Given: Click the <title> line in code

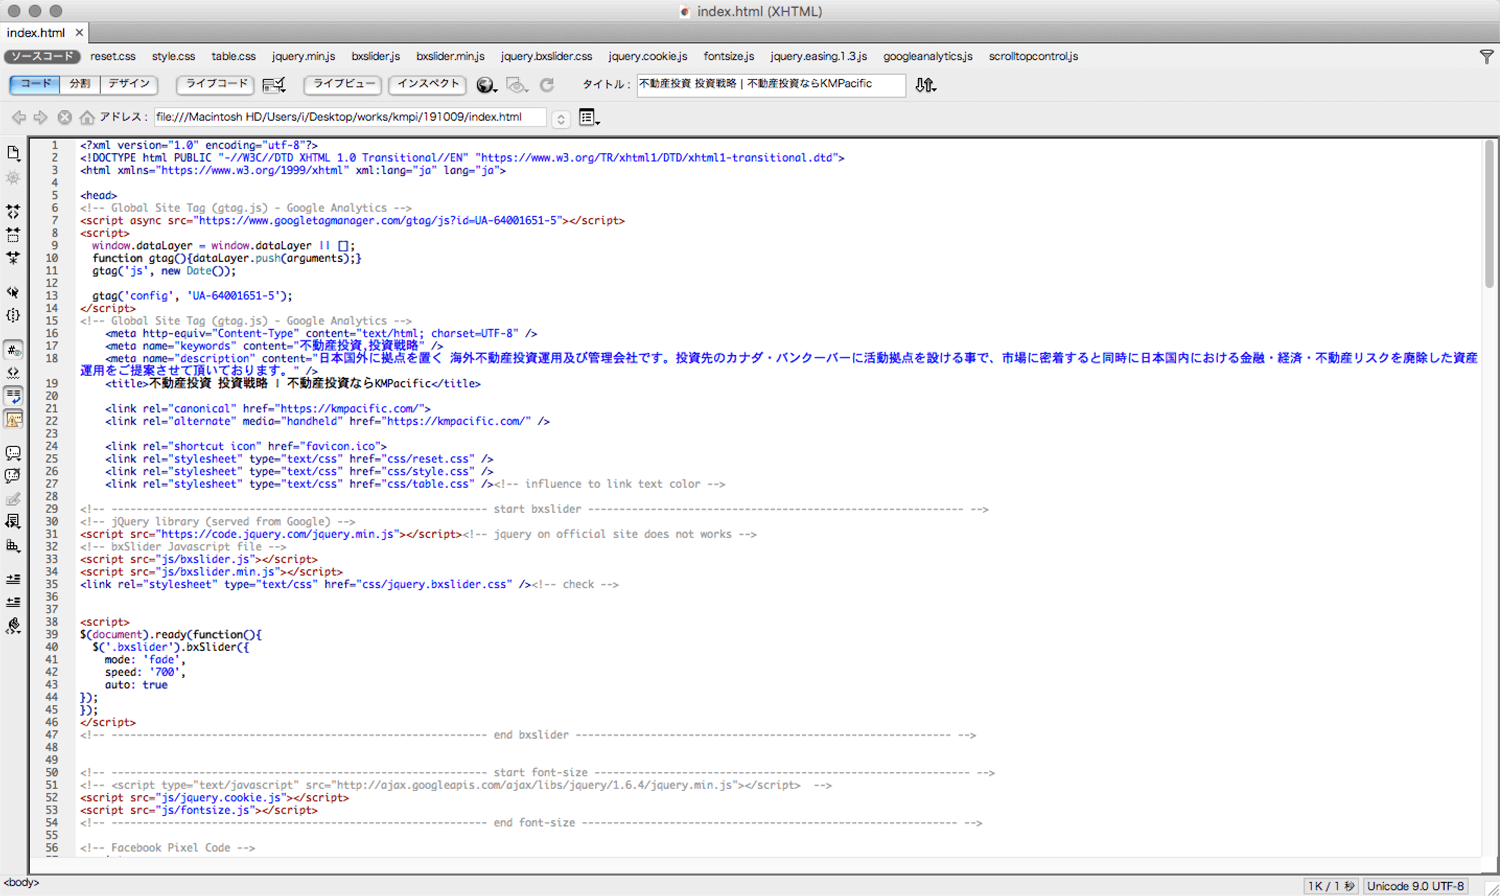Looking at the screenshot, I should pyautogui.click(x=292, y=383).
